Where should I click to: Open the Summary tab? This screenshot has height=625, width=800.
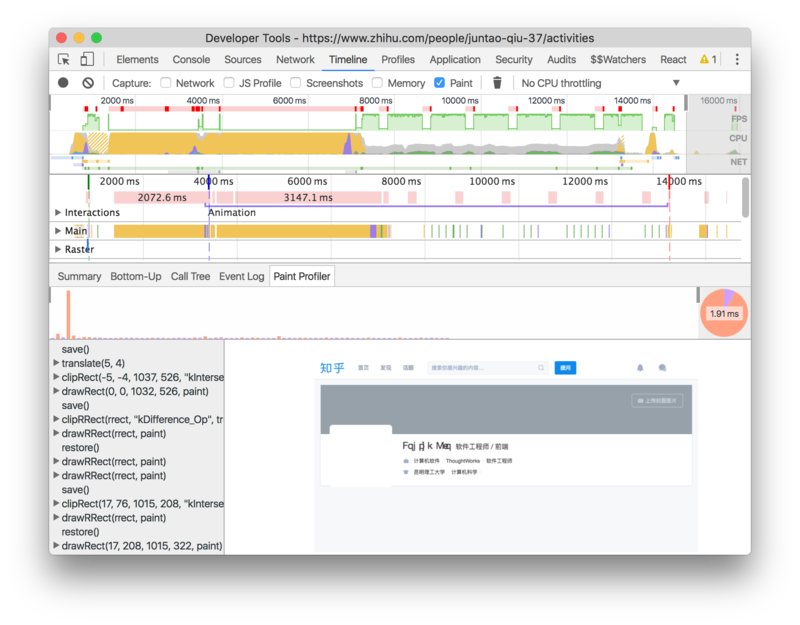point(79,276)
